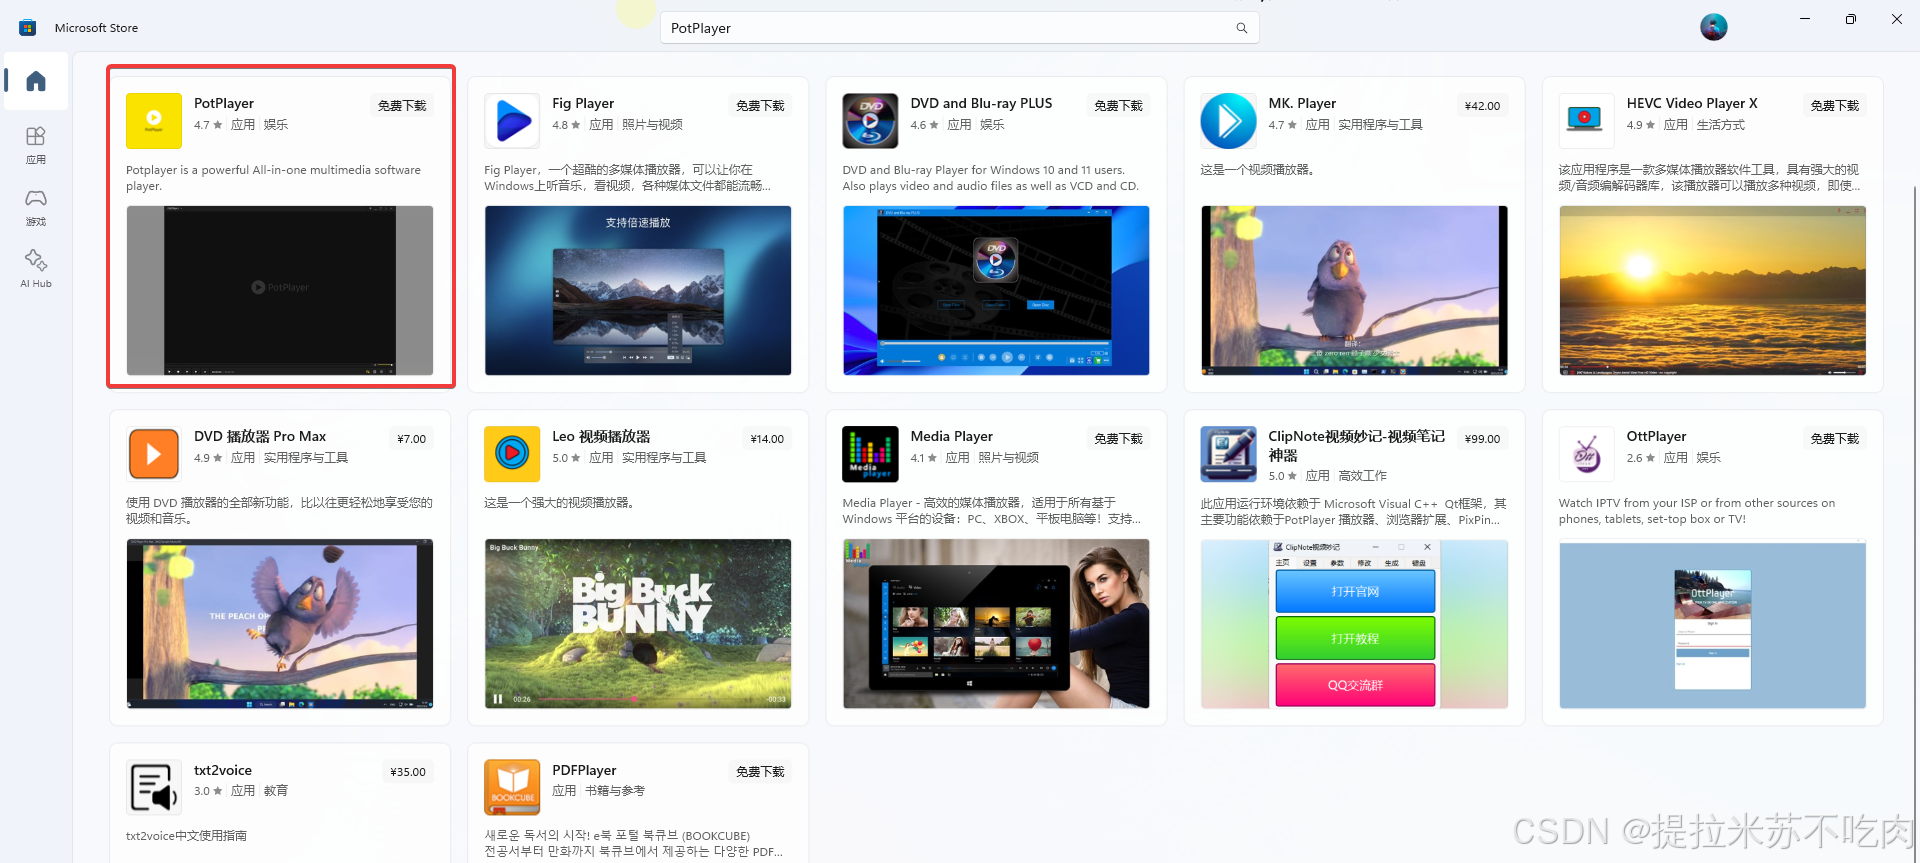Click the Potplayer description text
The width and height of the screenshot is (1920, 863).
[x=274, y=178]
